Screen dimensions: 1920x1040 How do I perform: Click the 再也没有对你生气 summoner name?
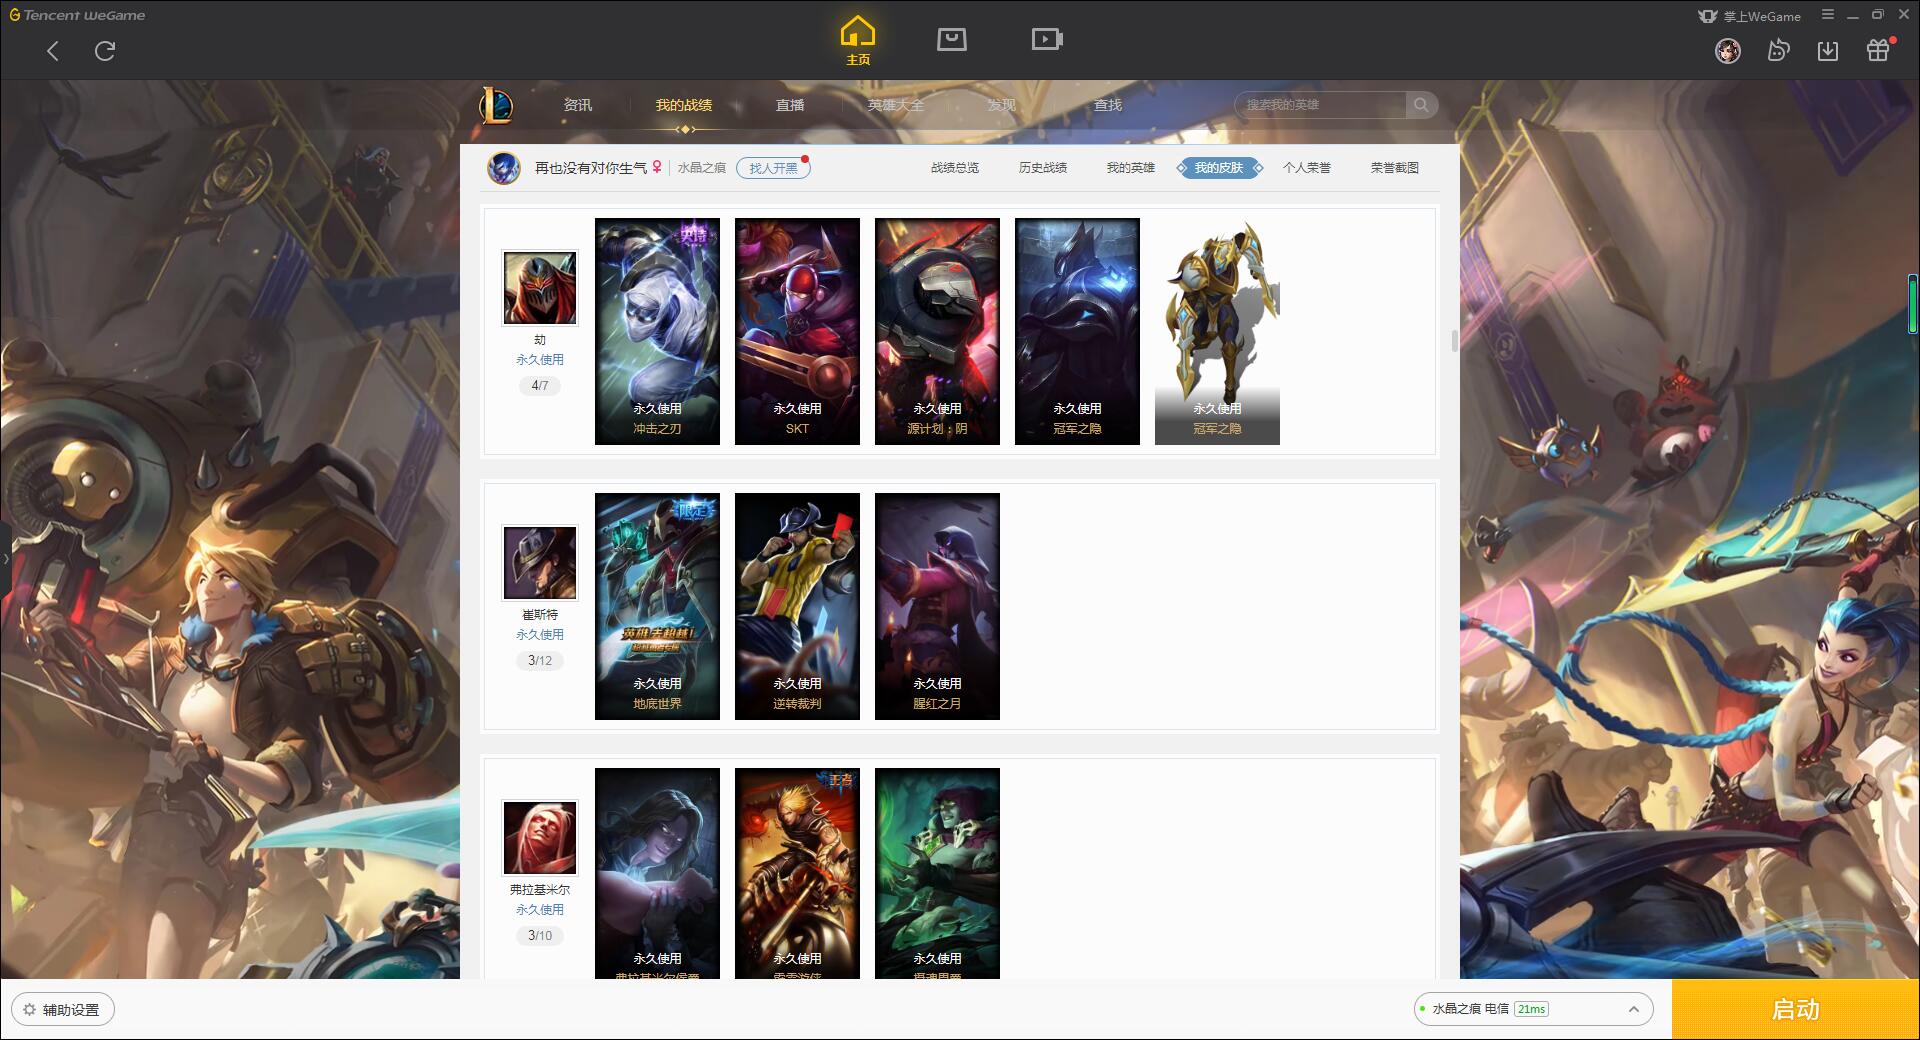[591, 168]
